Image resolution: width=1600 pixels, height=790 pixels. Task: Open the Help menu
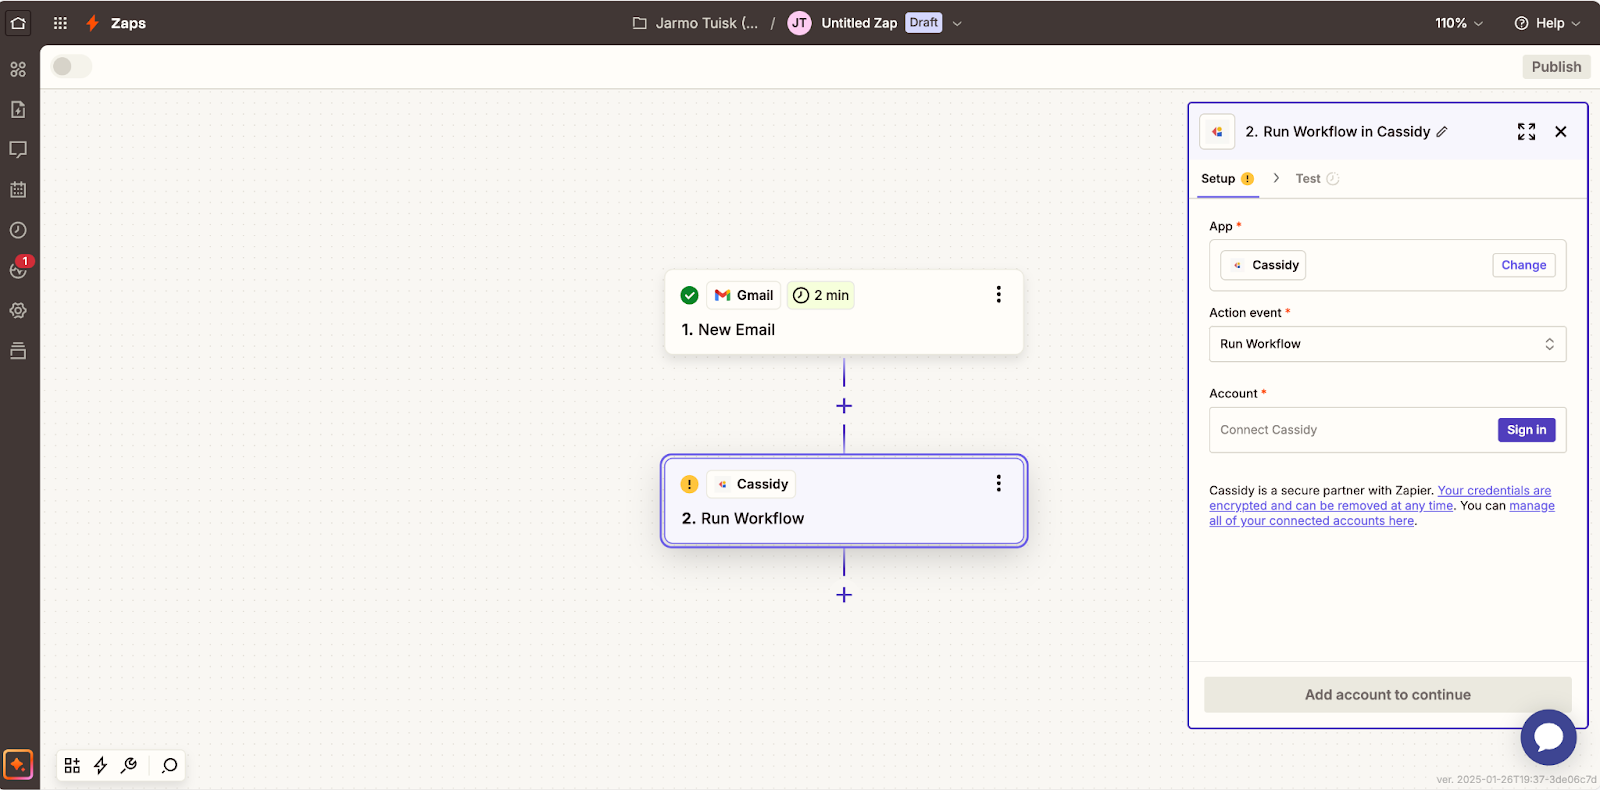point(1547,23)
